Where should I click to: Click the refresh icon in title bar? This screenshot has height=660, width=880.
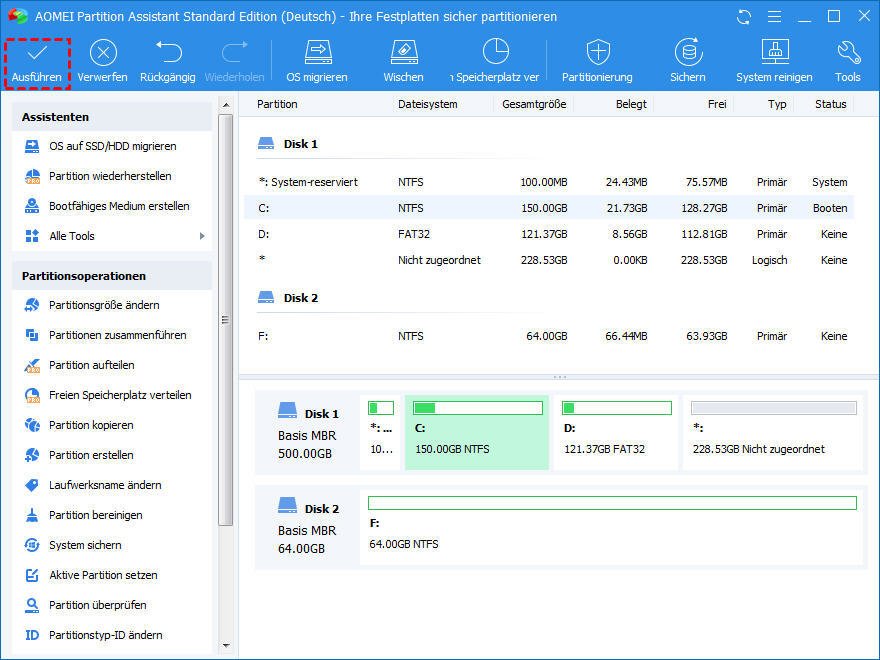click(744, 17)
